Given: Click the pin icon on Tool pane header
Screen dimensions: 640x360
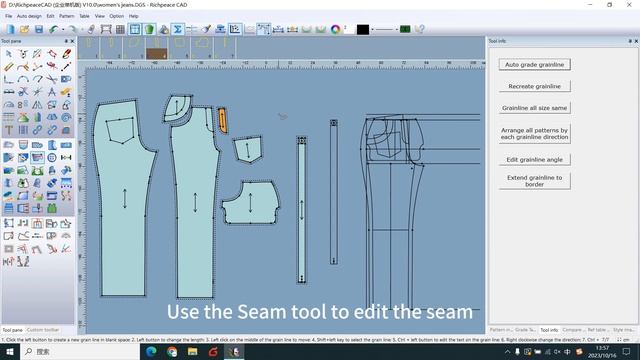Looking at the screenshot, I should pos(66,41).
